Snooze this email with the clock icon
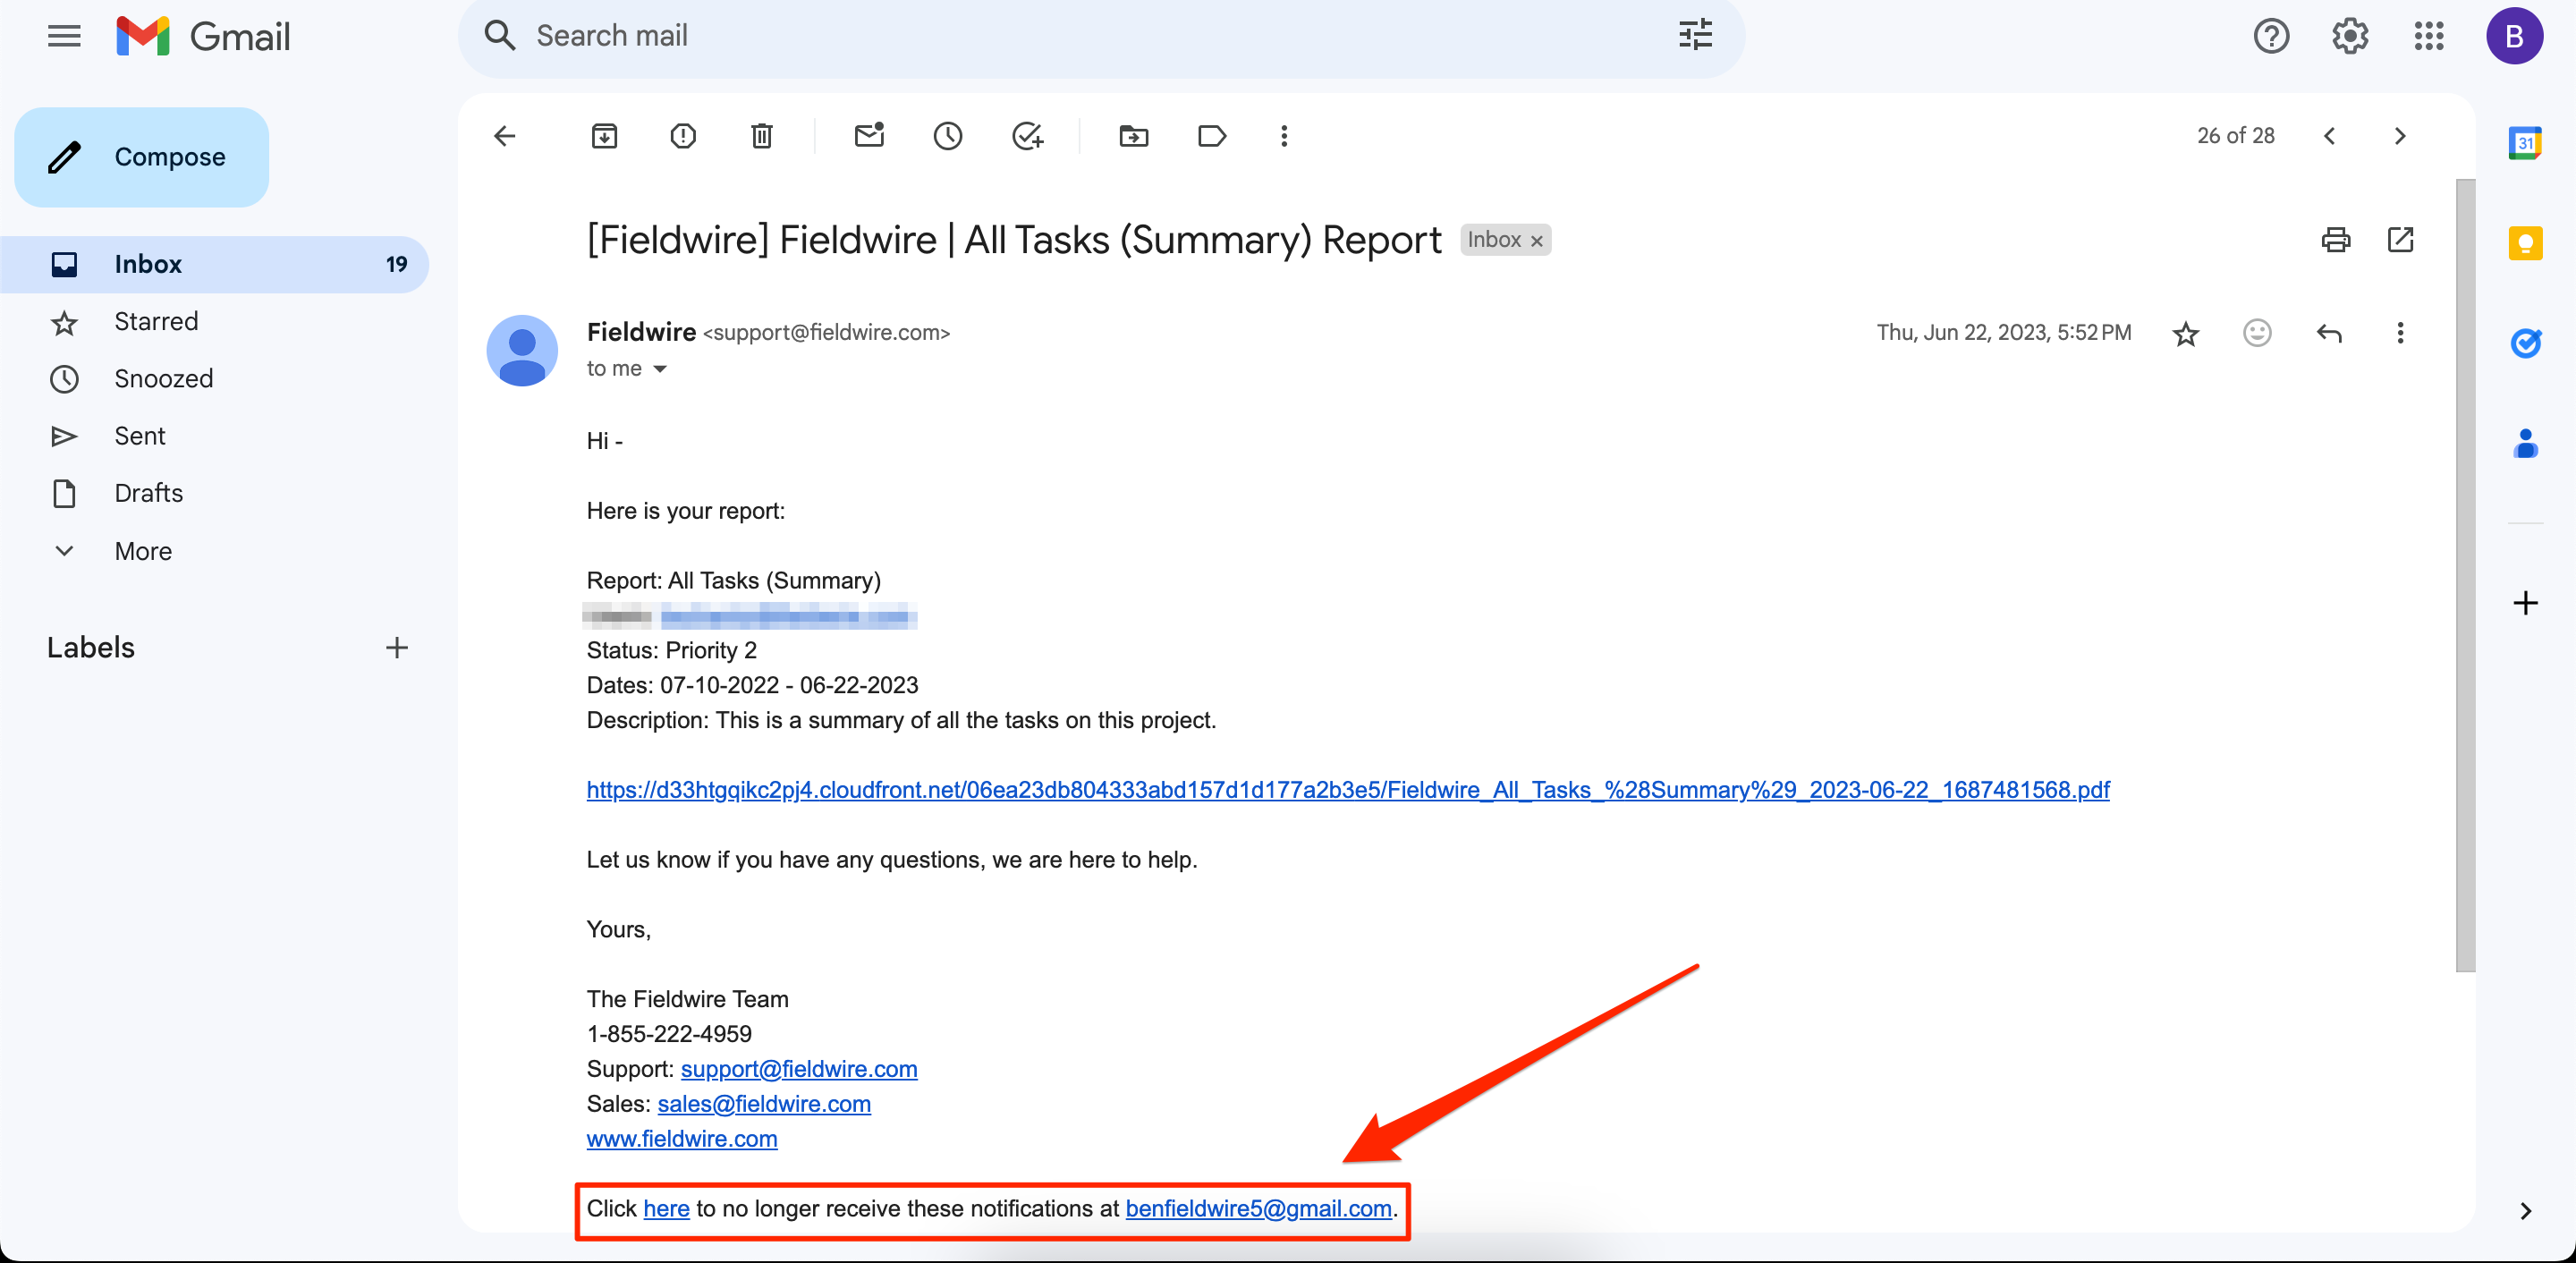The width and height of the screenshot is (2576, 1263). 948,136
